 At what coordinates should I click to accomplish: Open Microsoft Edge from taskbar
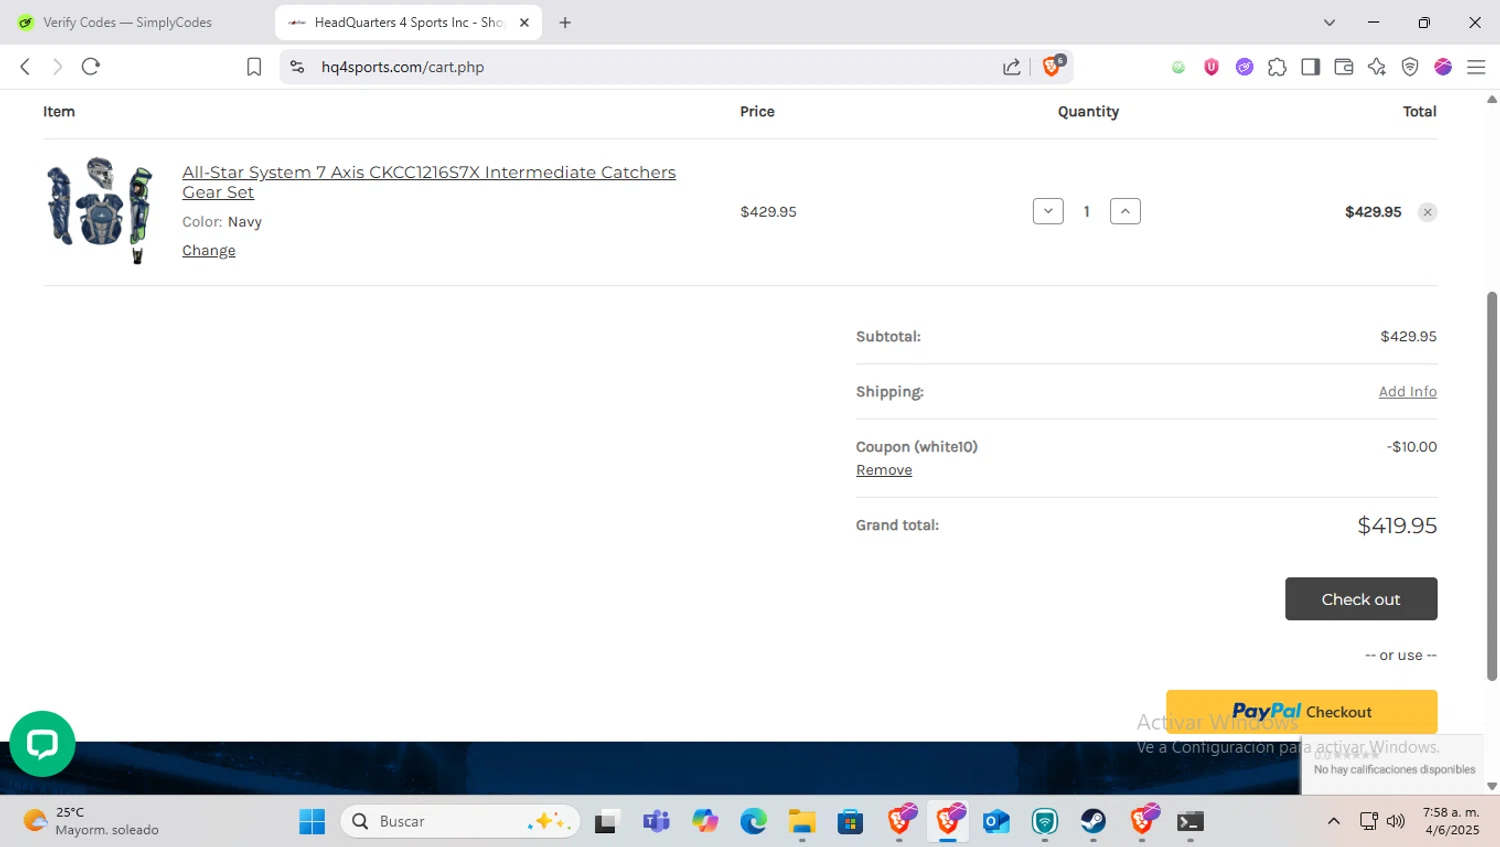(x=753, y=821)
